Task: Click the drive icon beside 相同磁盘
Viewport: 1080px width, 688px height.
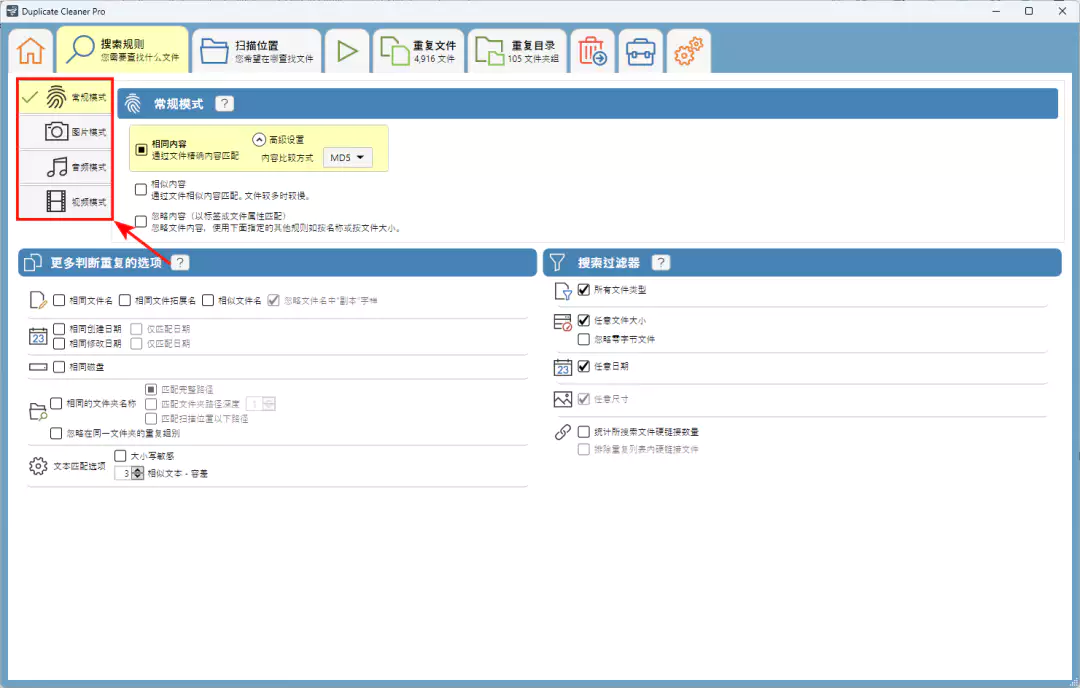Action: pos(38,367)
